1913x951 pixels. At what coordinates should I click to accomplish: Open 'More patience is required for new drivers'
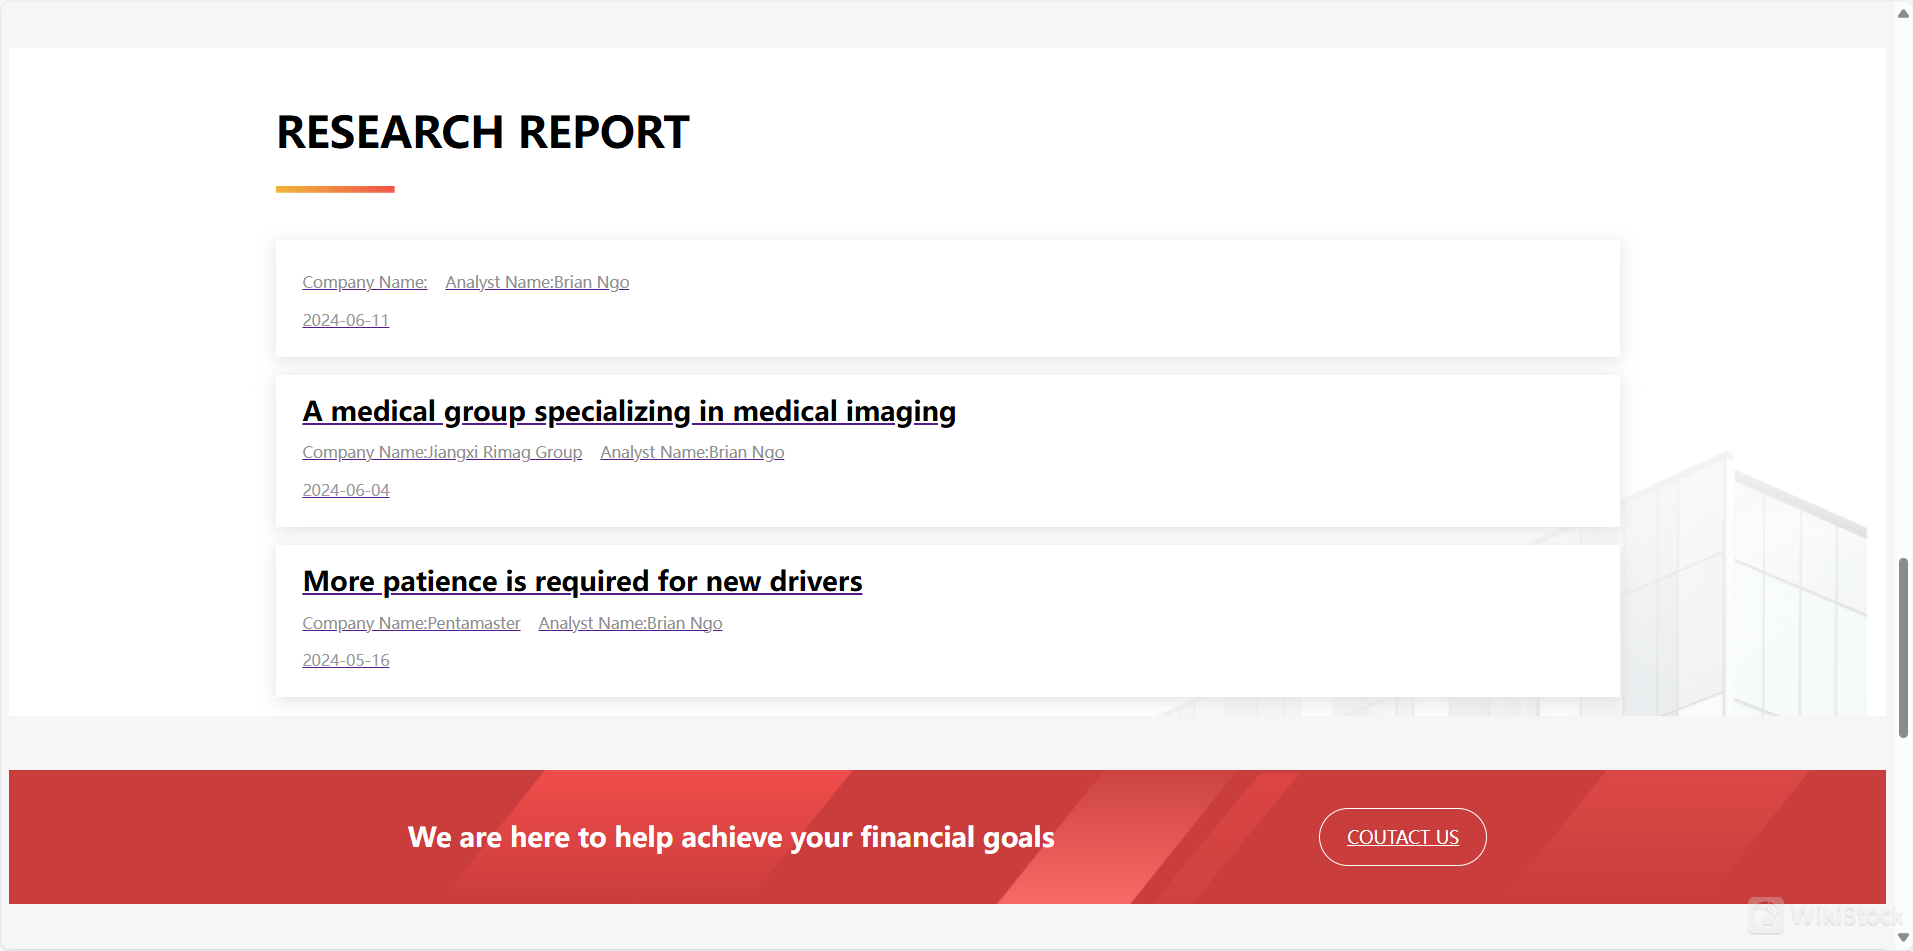[x=582, y=582]
